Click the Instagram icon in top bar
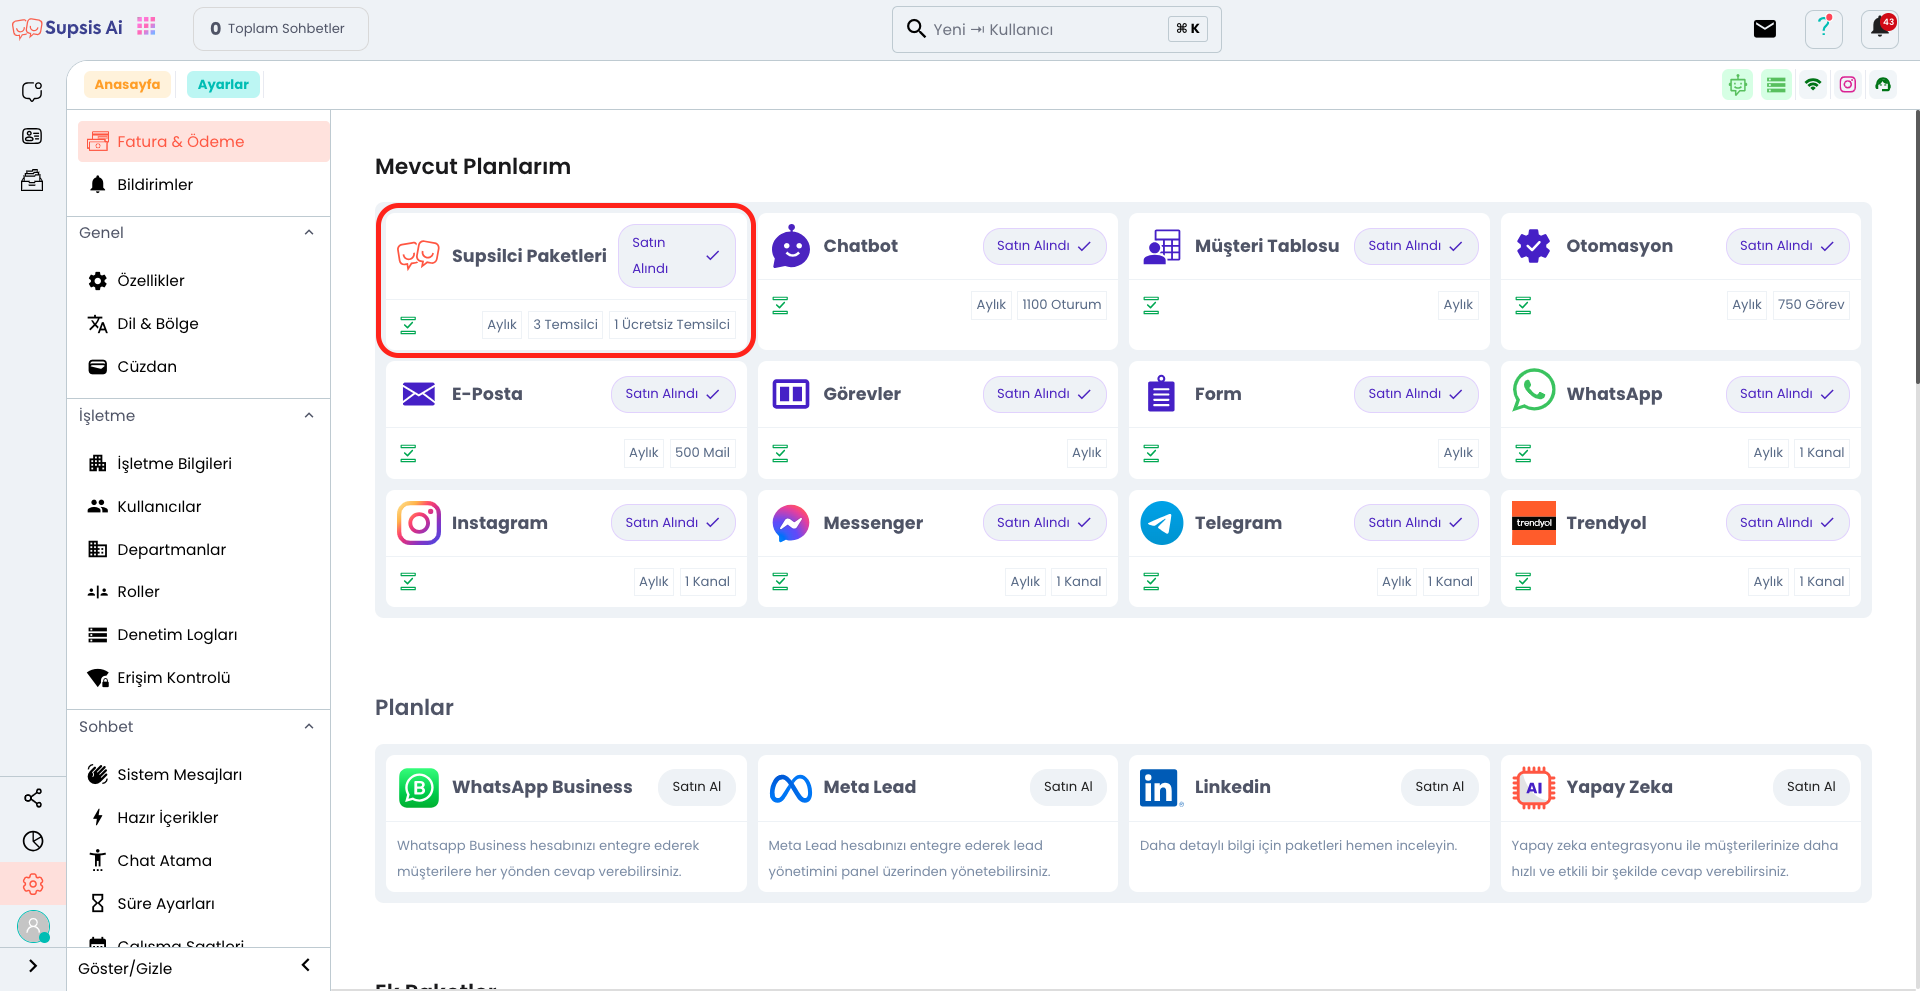Image resolution: width=1920 pixels, height=991 pixels. (x=1848, y=85)
